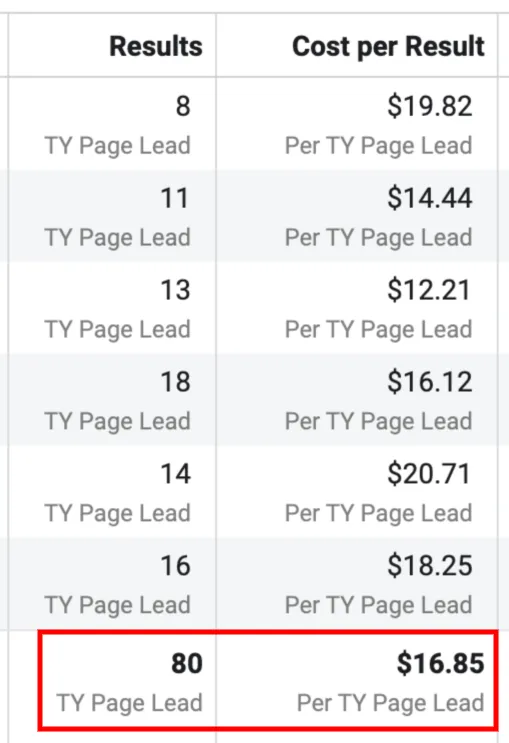The image size is (509, 743).
Task: Click Per TY Page Lead label under $16.85
Action: coord(391,703)
